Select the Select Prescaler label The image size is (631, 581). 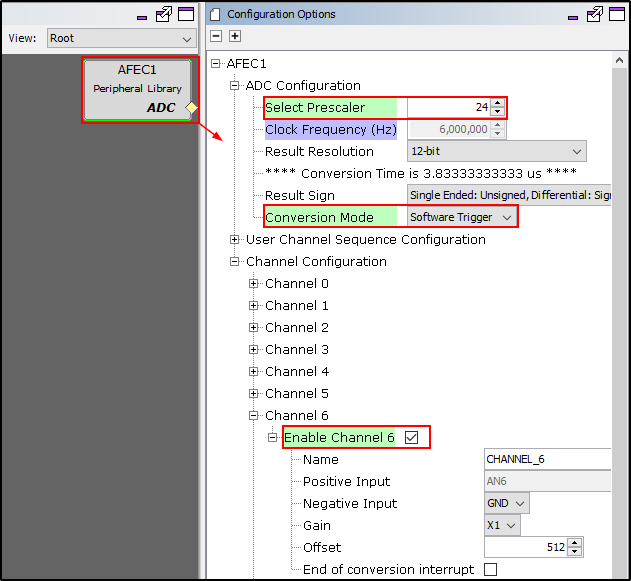pos(315,107)
